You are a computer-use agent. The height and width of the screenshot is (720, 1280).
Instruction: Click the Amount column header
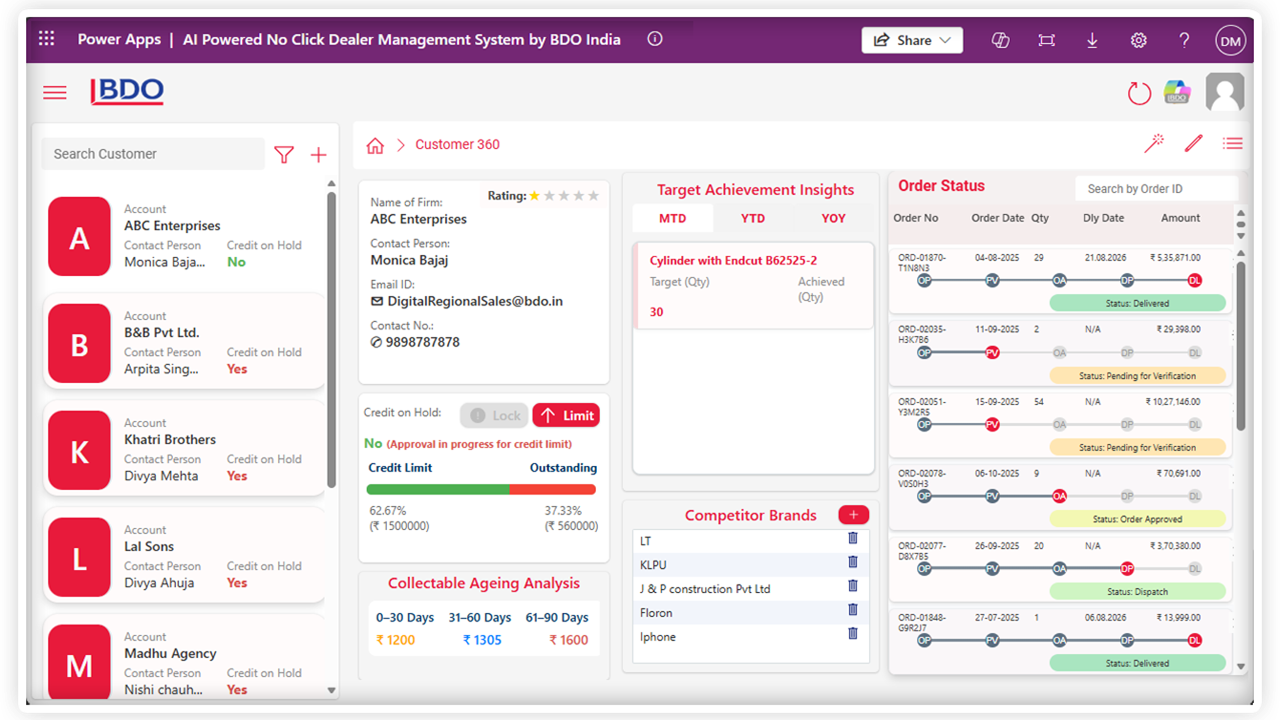coord(1180,218)
